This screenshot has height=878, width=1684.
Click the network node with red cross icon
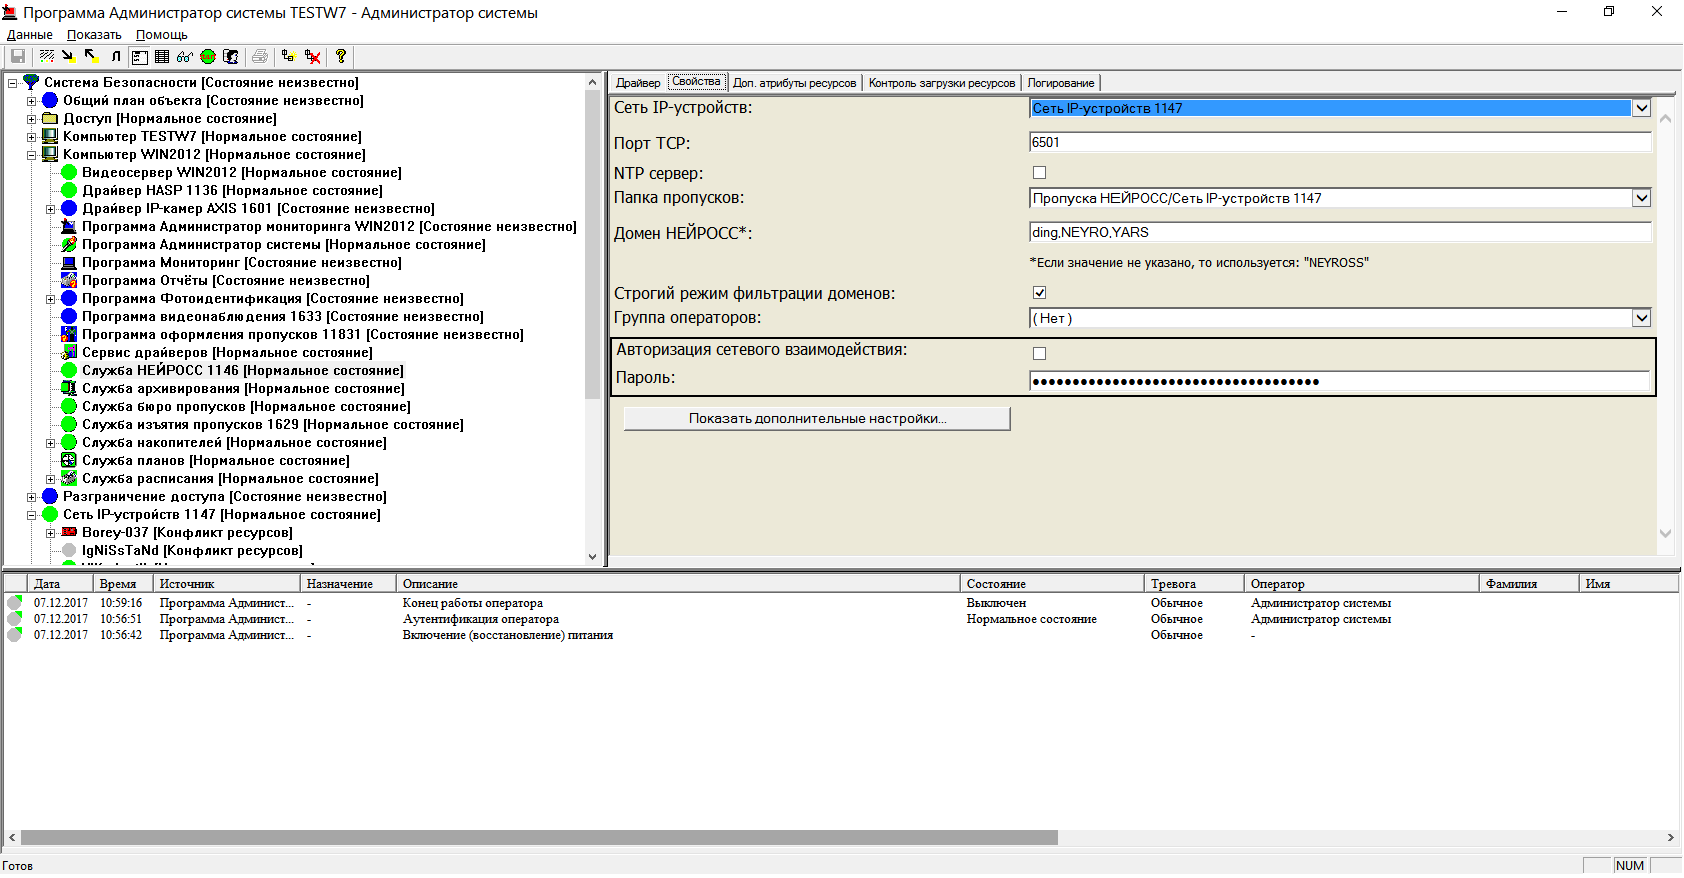click(x=313, y=57)
